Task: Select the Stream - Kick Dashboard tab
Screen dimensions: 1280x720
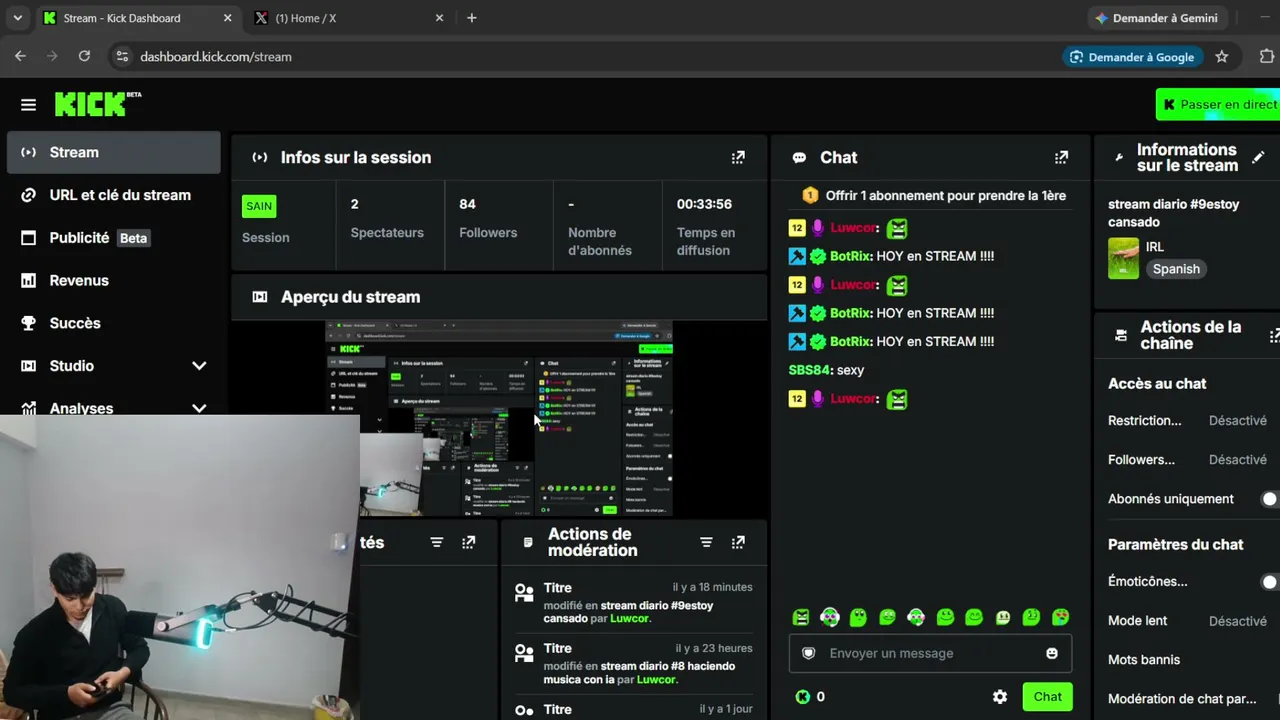Action: pyautogui.click(x=137, y=18)
